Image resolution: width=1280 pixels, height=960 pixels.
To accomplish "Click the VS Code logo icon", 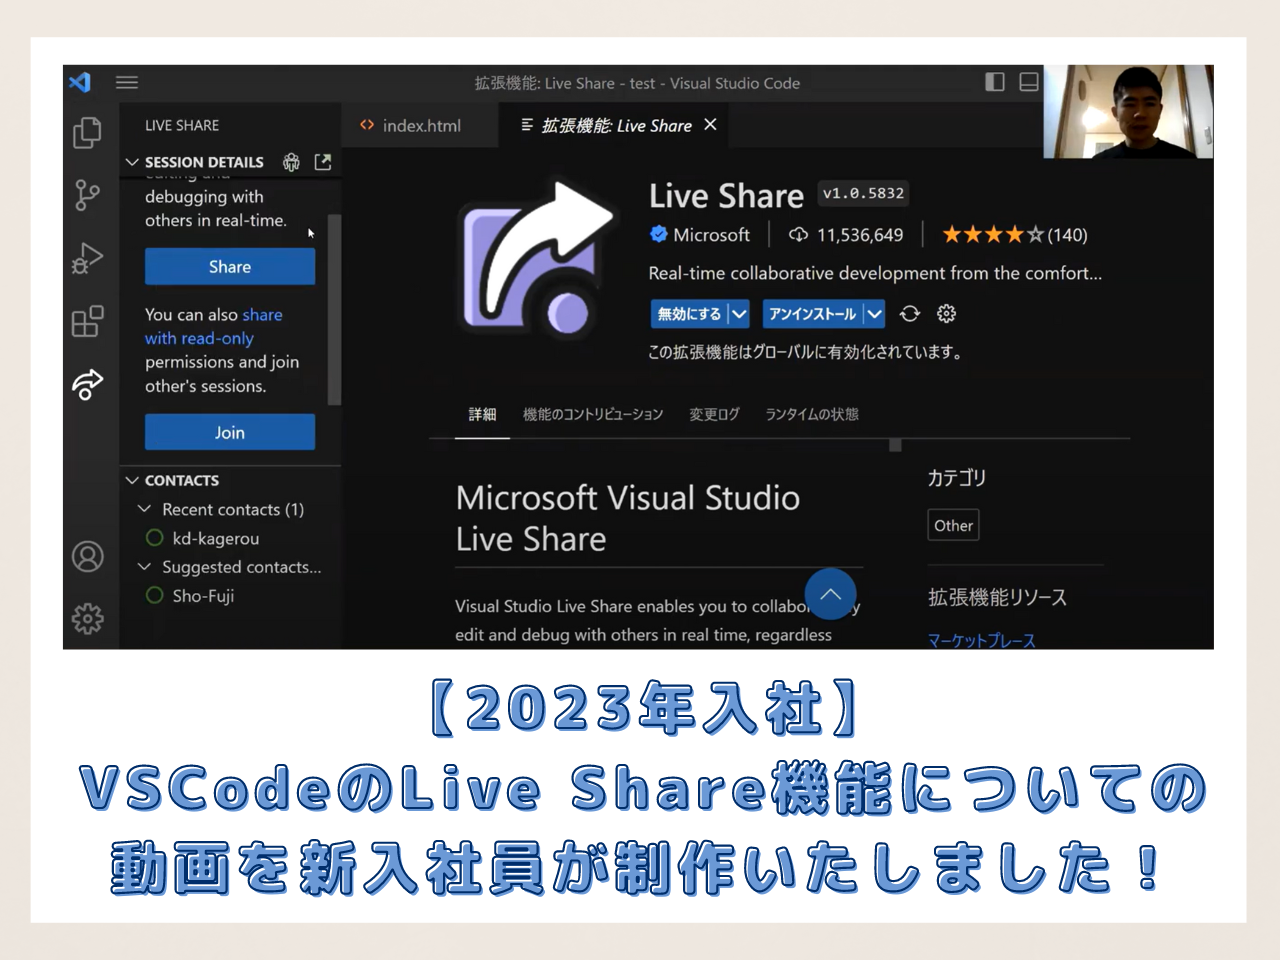I will tap(80, 82).
